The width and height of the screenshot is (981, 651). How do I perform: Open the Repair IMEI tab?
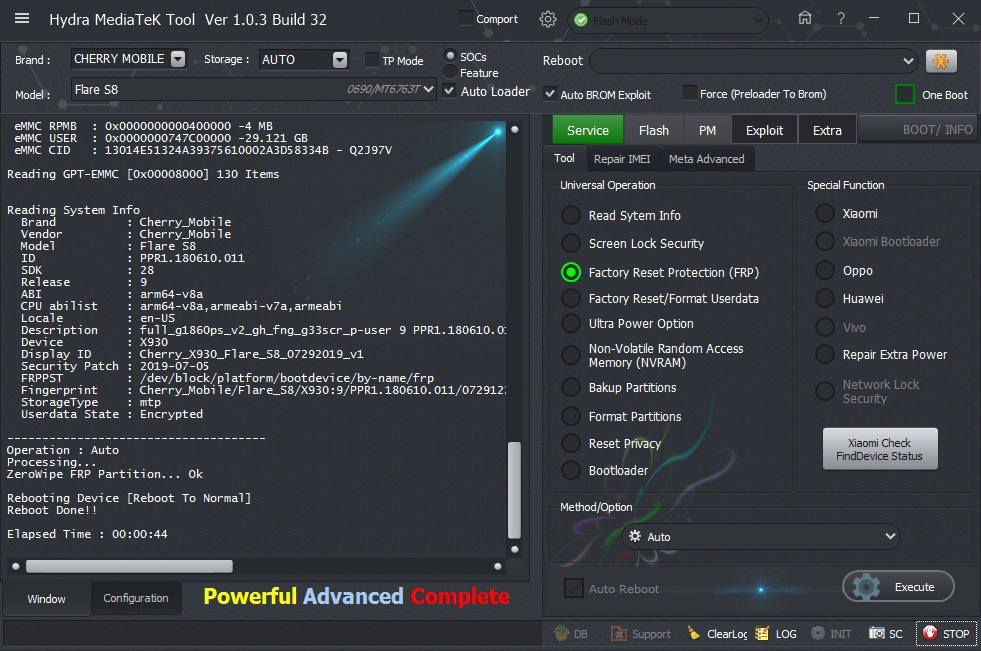pos(622,159)
